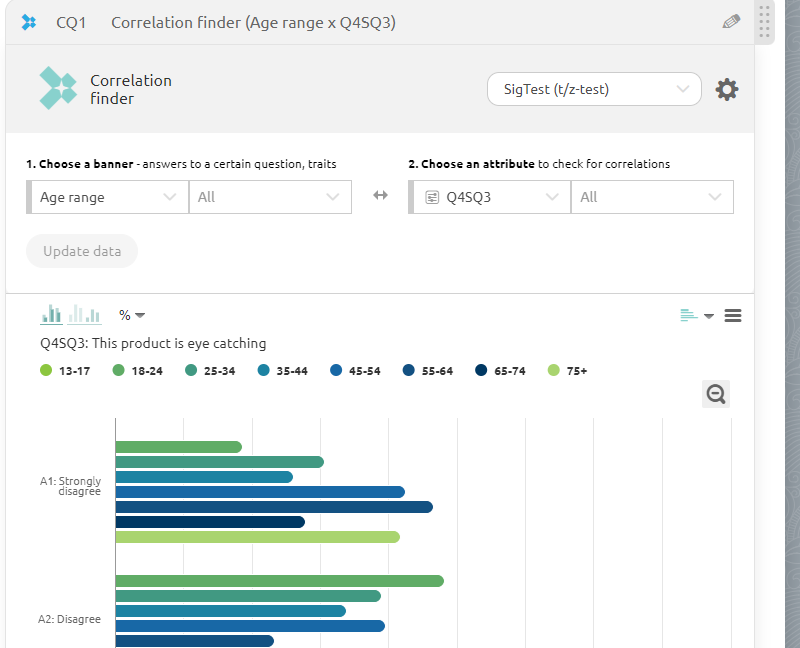Grab the dotted drag handle at top right
The height and width of the screenshot is (648, 800).
[765, 21]
